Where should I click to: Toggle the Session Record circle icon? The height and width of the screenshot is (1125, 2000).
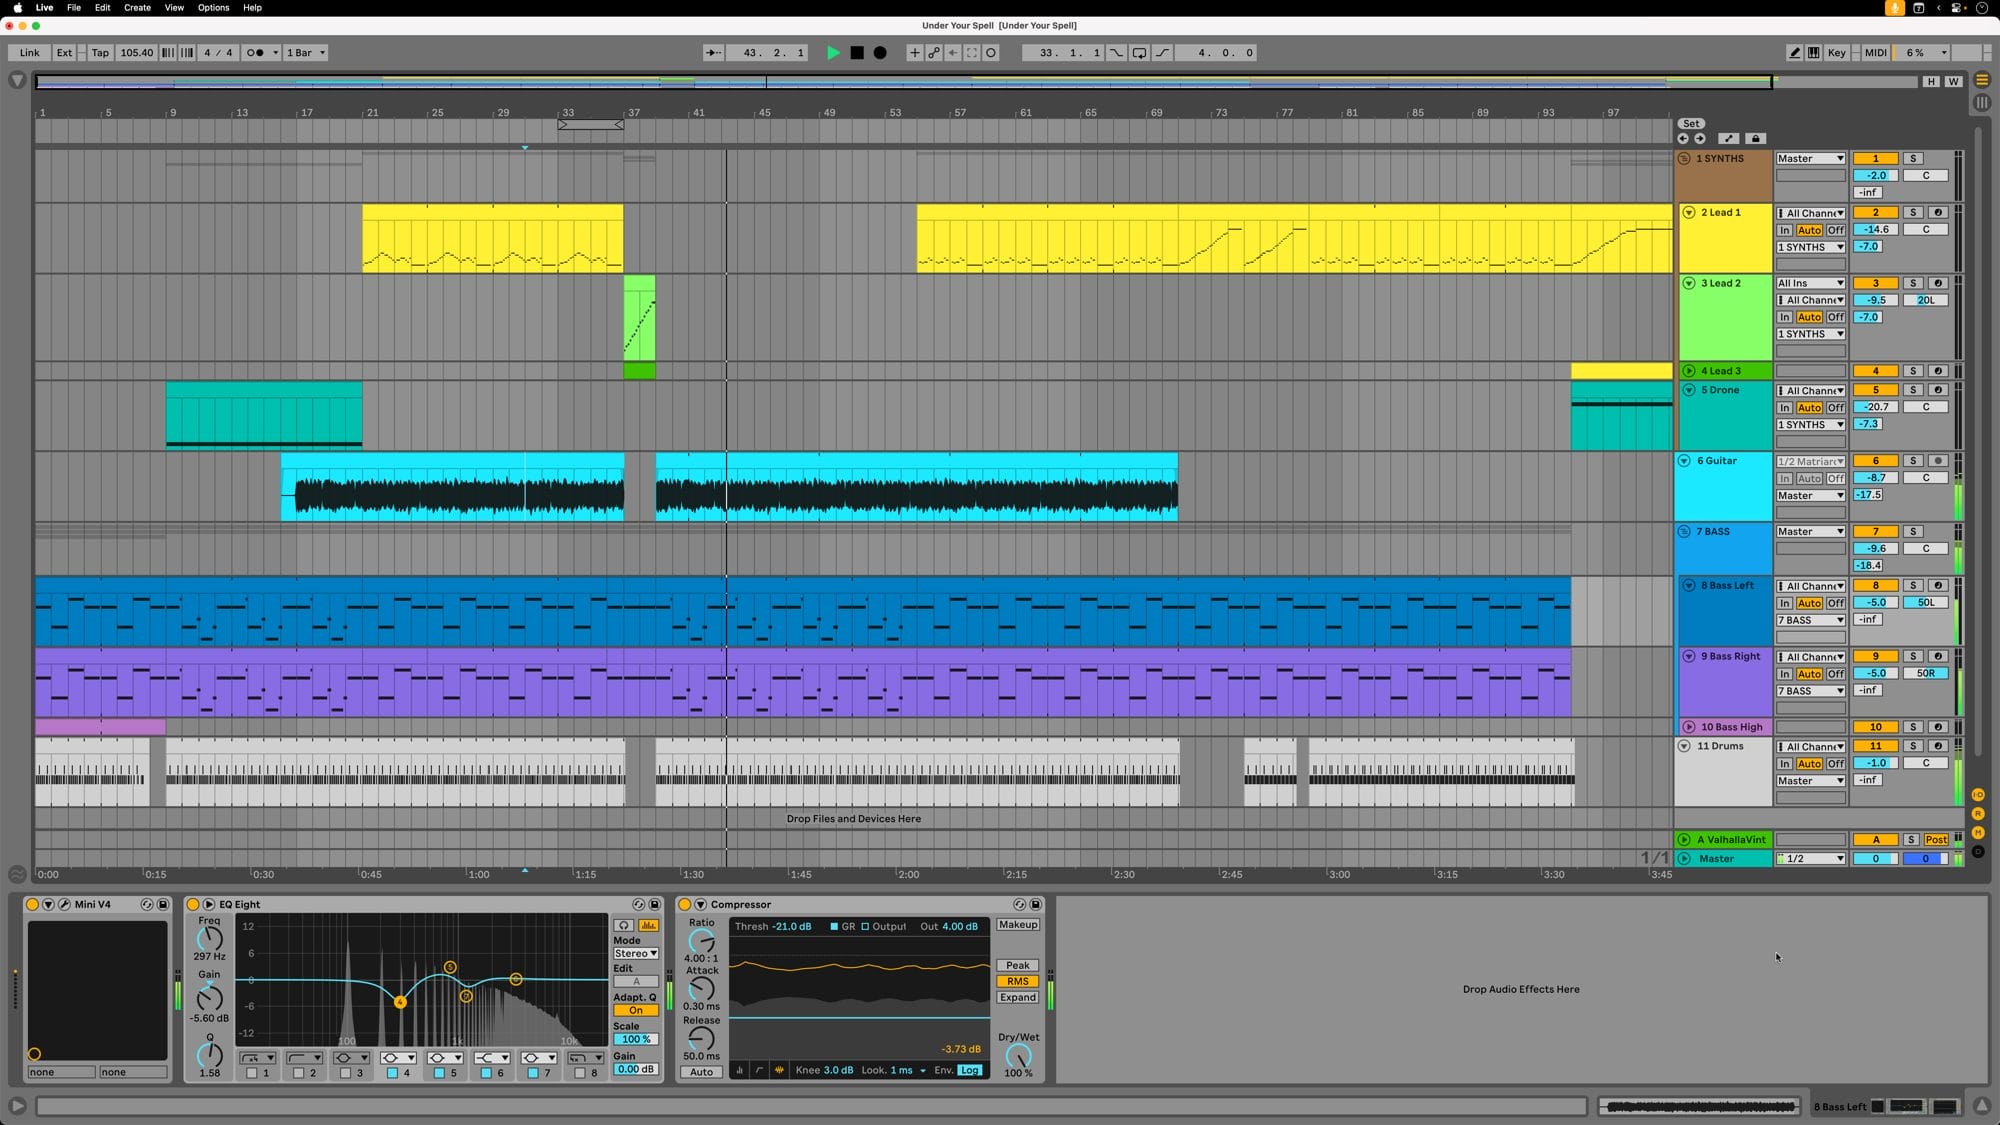(x=991, y=53)
